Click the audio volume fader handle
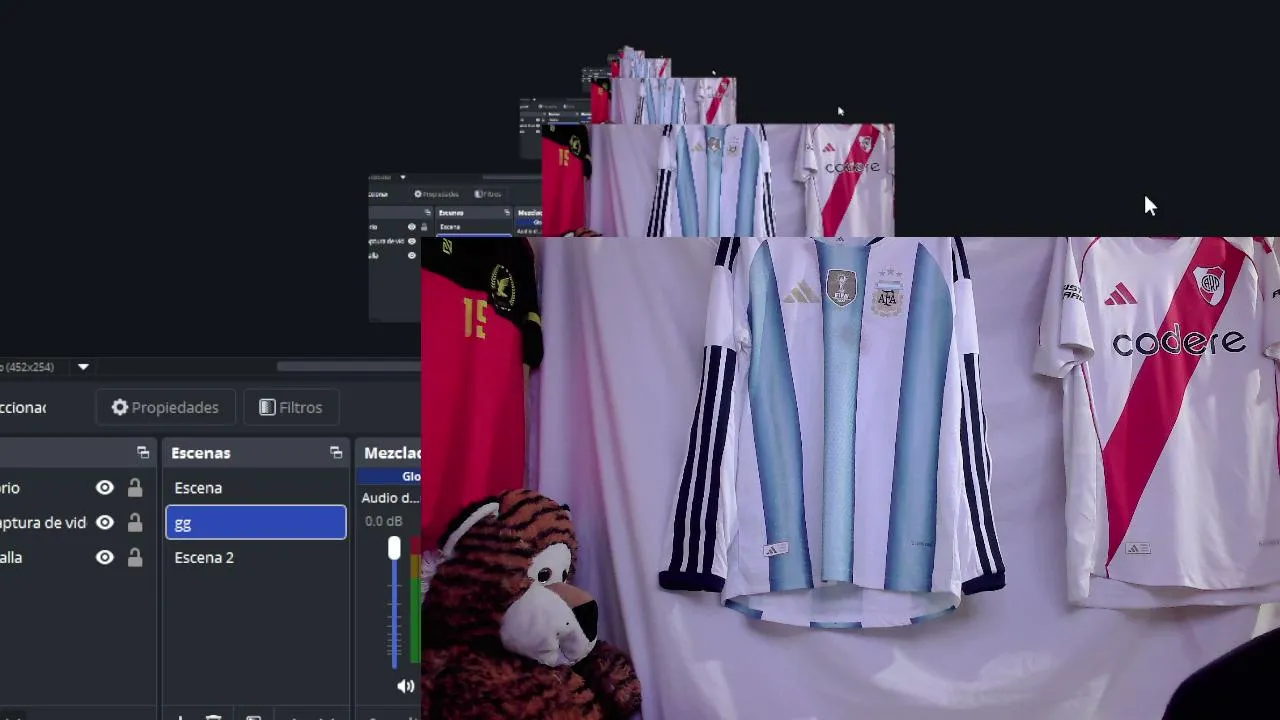Screen dimensions: 1280x720 pos(394,548)
